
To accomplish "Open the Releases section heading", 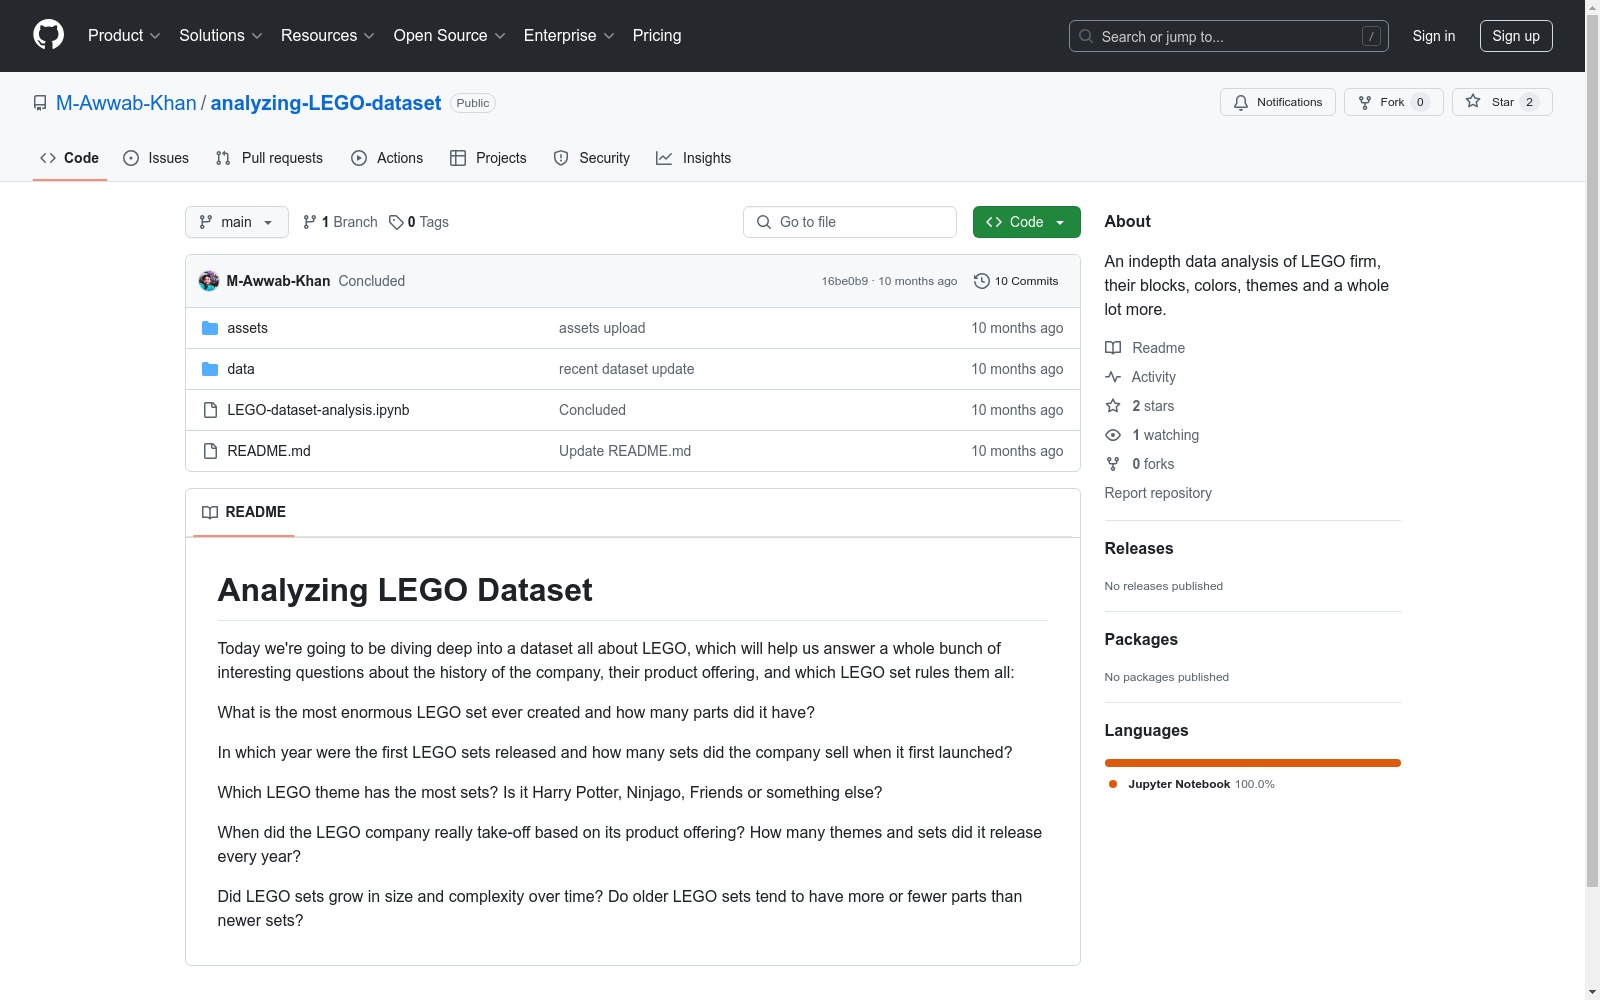I will 1139,548.
